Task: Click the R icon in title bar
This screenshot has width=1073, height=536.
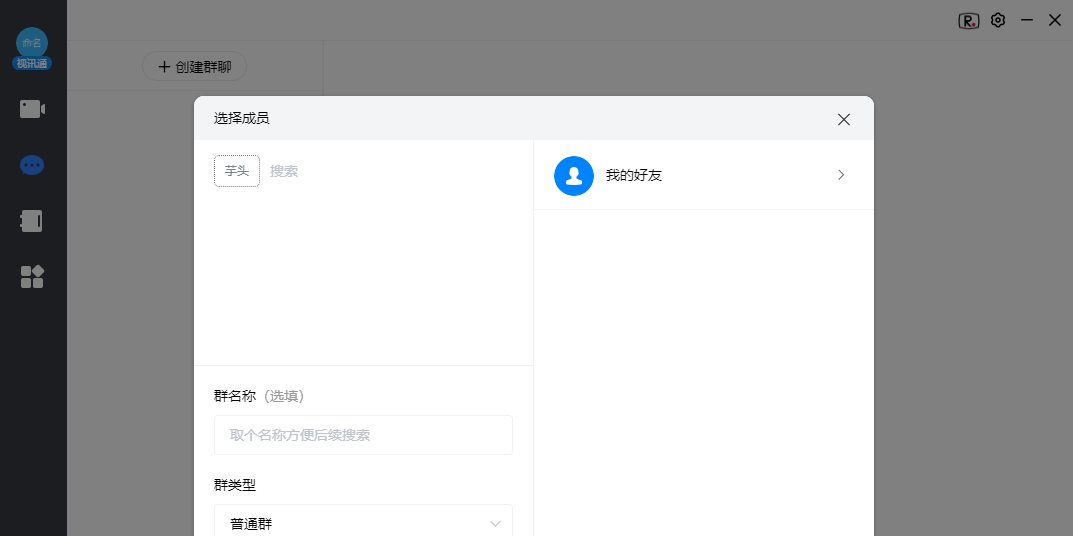Action: (968, 20)
